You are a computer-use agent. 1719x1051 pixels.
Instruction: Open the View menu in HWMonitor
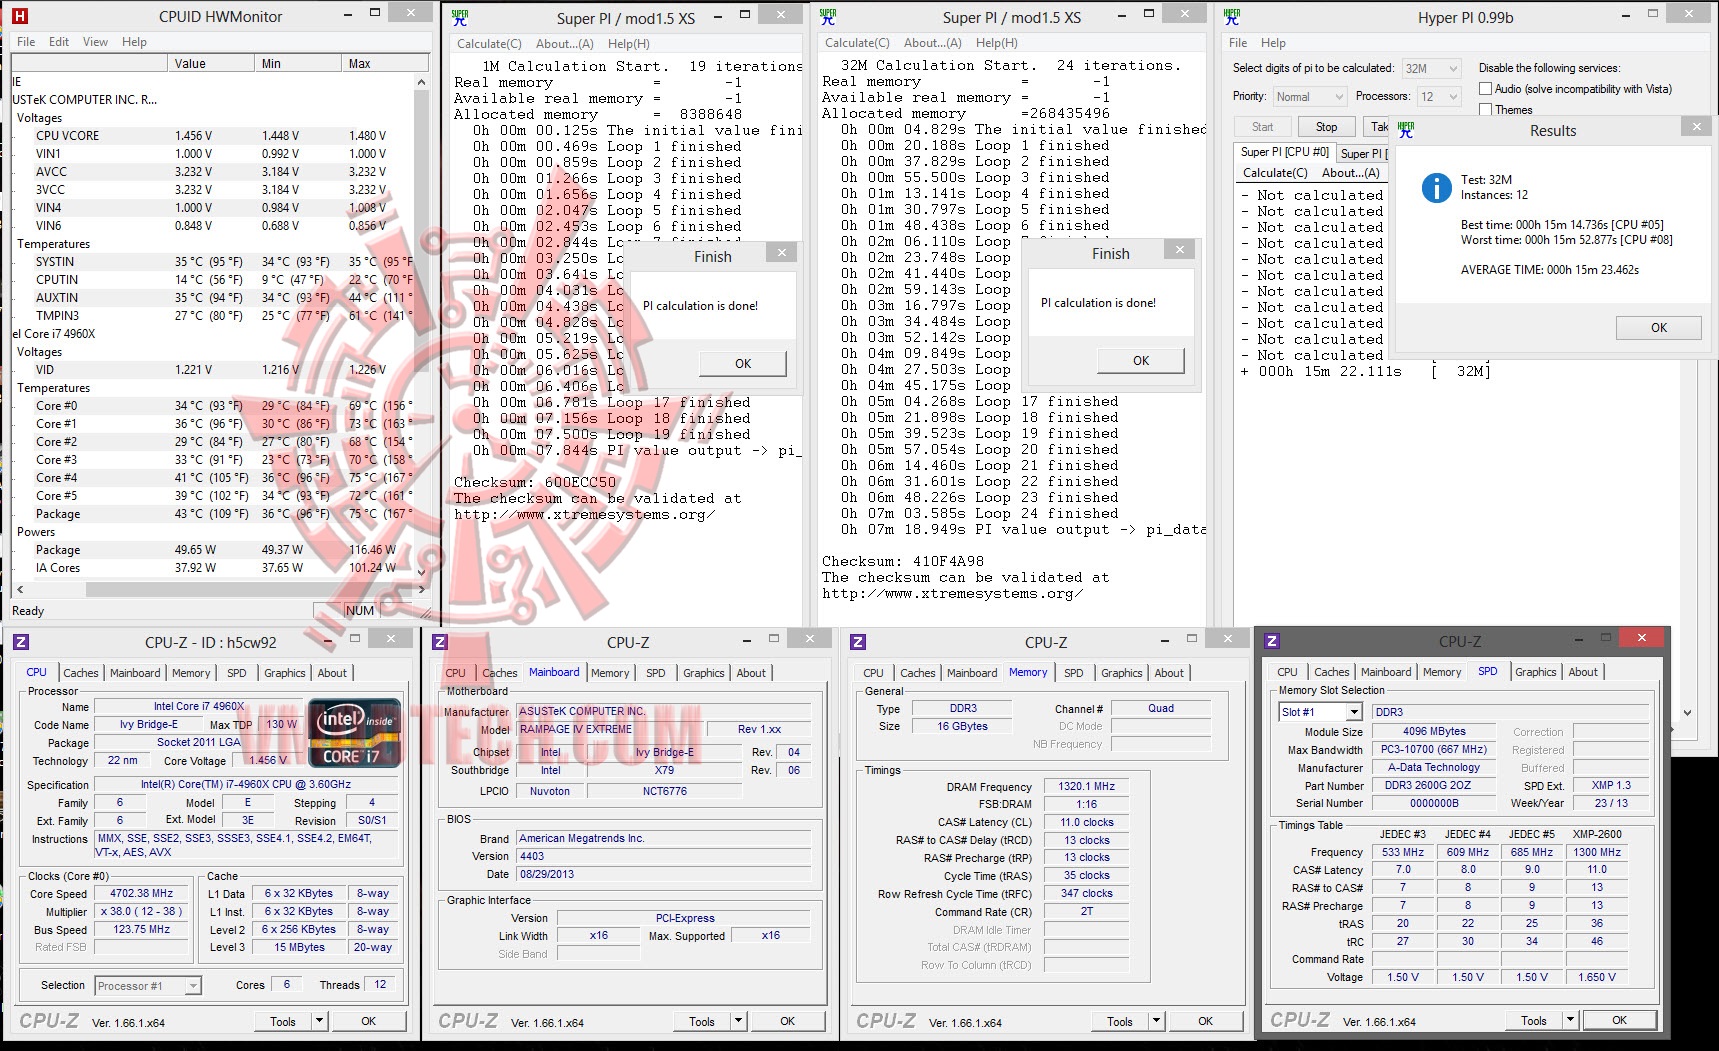[x=95, y=42]
